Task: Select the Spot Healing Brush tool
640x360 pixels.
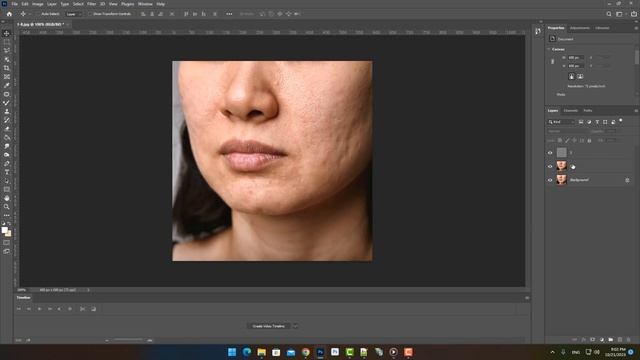Action: click(x=7, y=94)
